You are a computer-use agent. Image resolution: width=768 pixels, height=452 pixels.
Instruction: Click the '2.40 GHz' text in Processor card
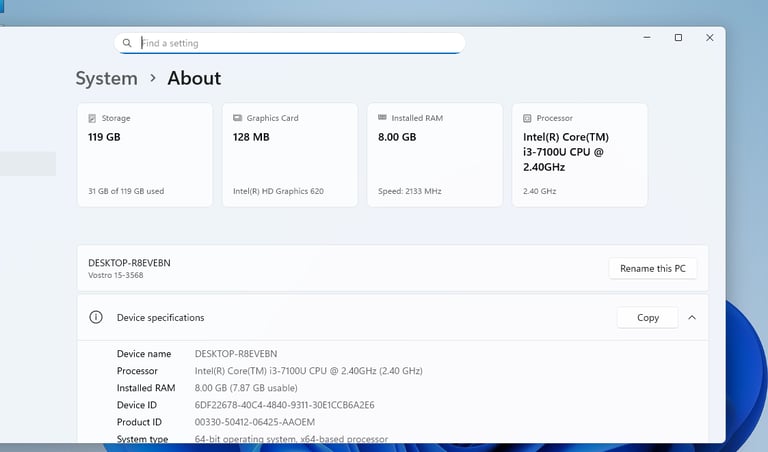point(539,191)
